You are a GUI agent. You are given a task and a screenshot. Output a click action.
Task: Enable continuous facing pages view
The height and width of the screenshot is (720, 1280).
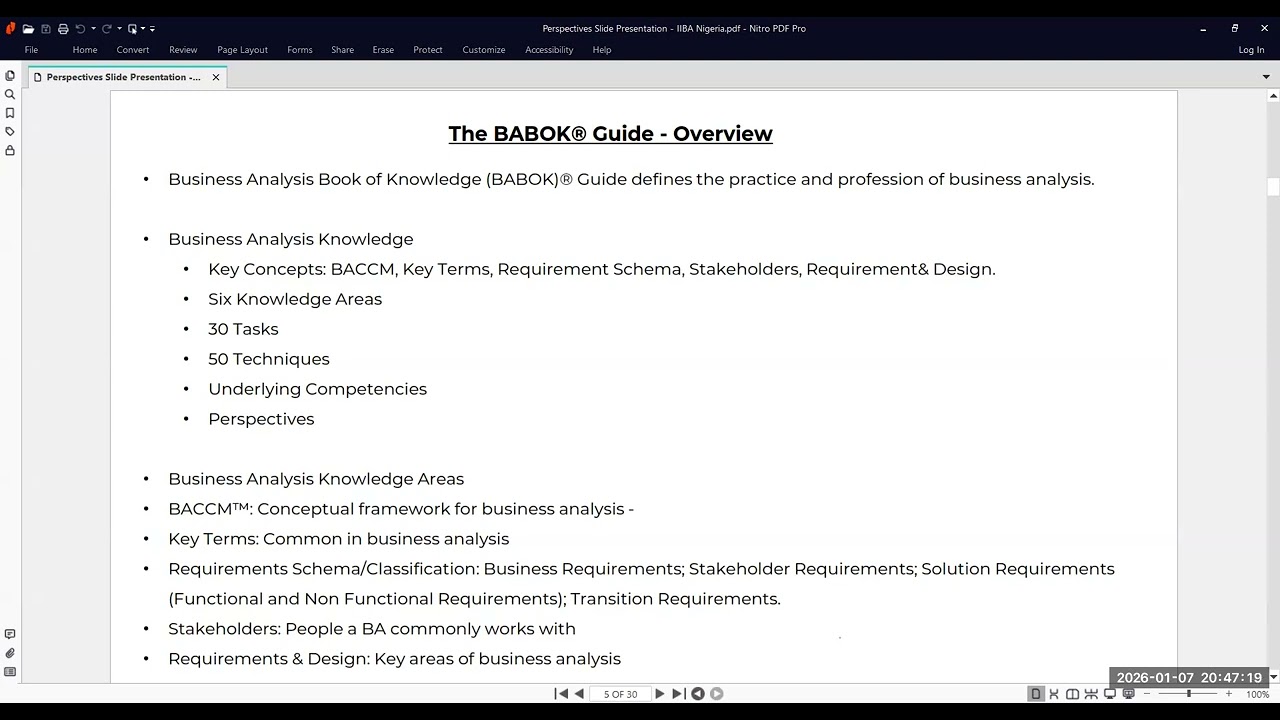(x=1091, y=694)
